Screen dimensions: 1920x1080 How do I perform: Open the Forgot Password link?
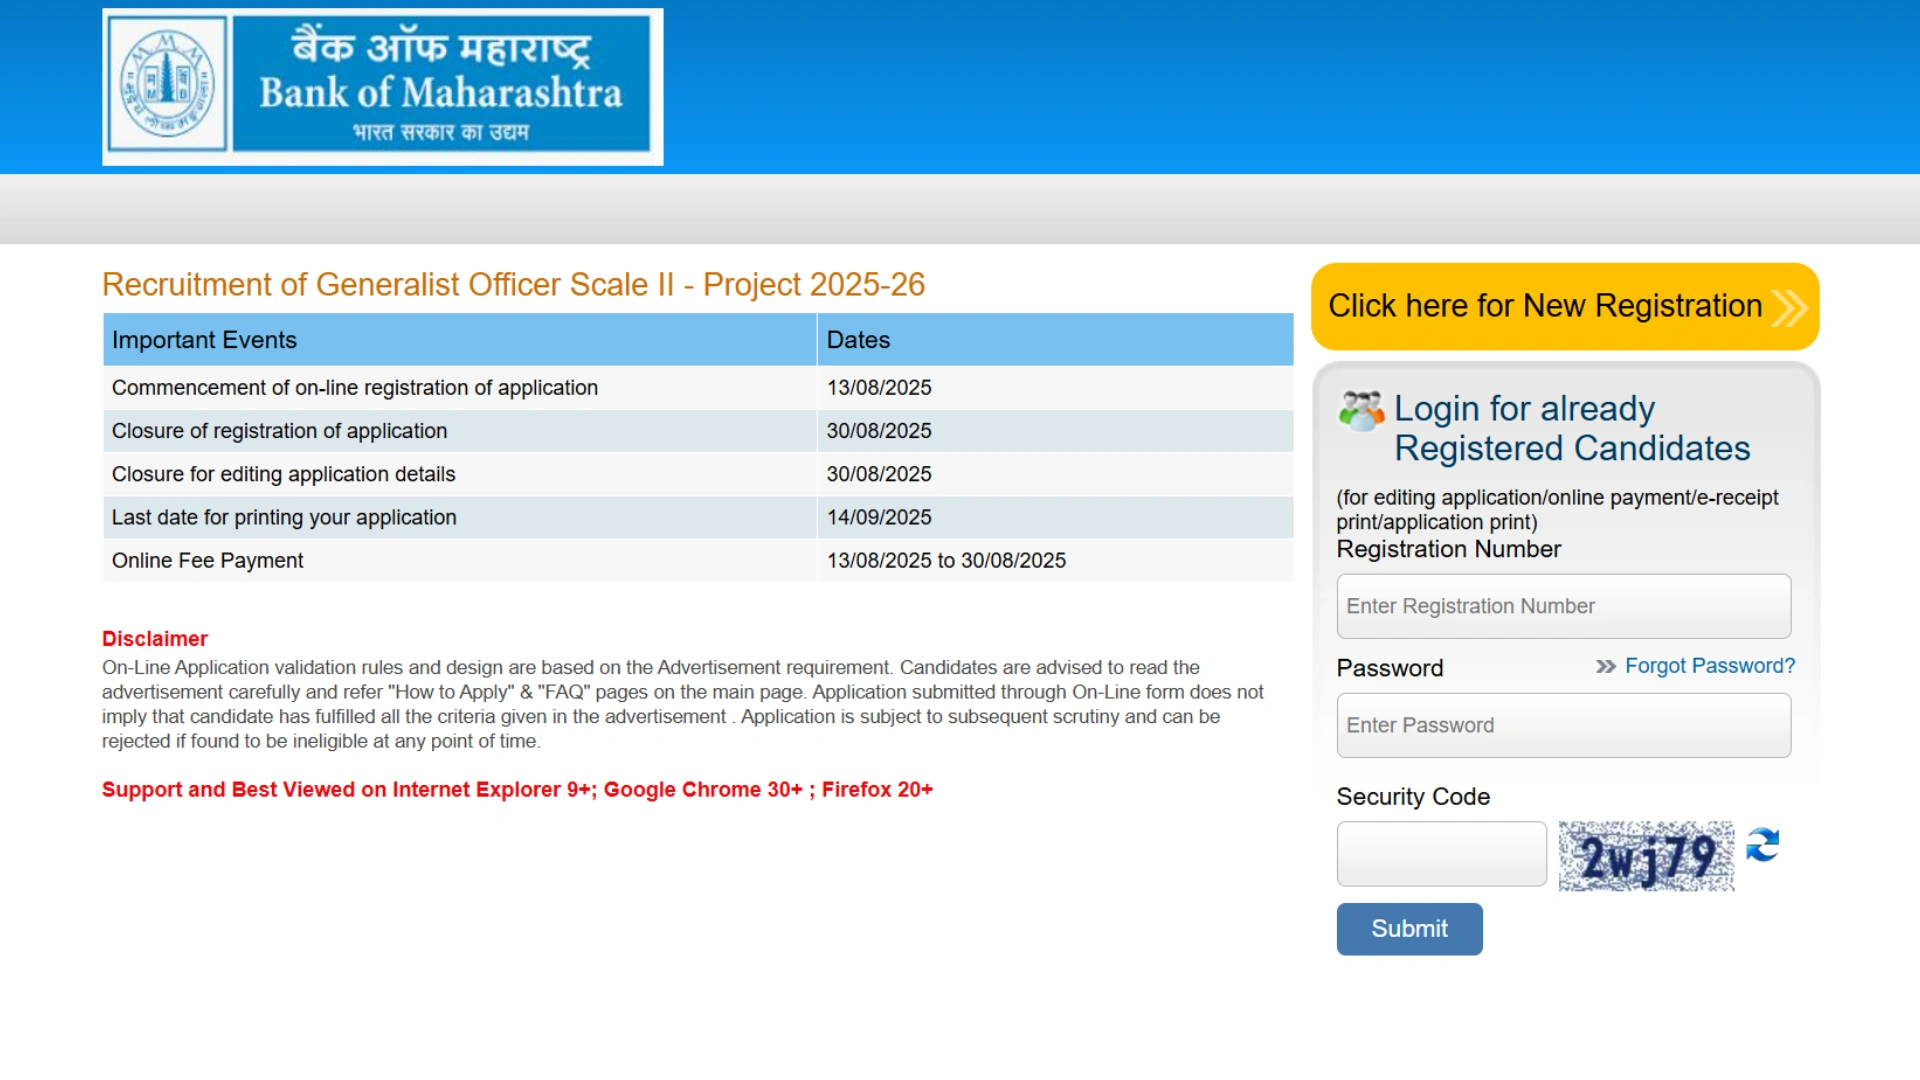pyautogui.click(x=1710, y=665)
